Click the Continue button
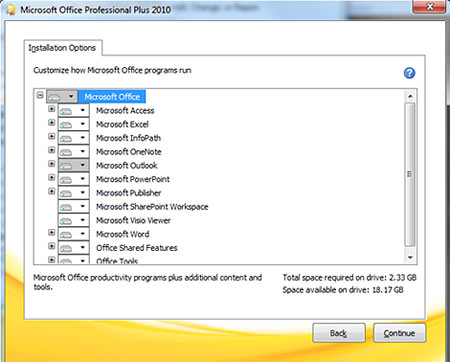 [x=399, y=333]
